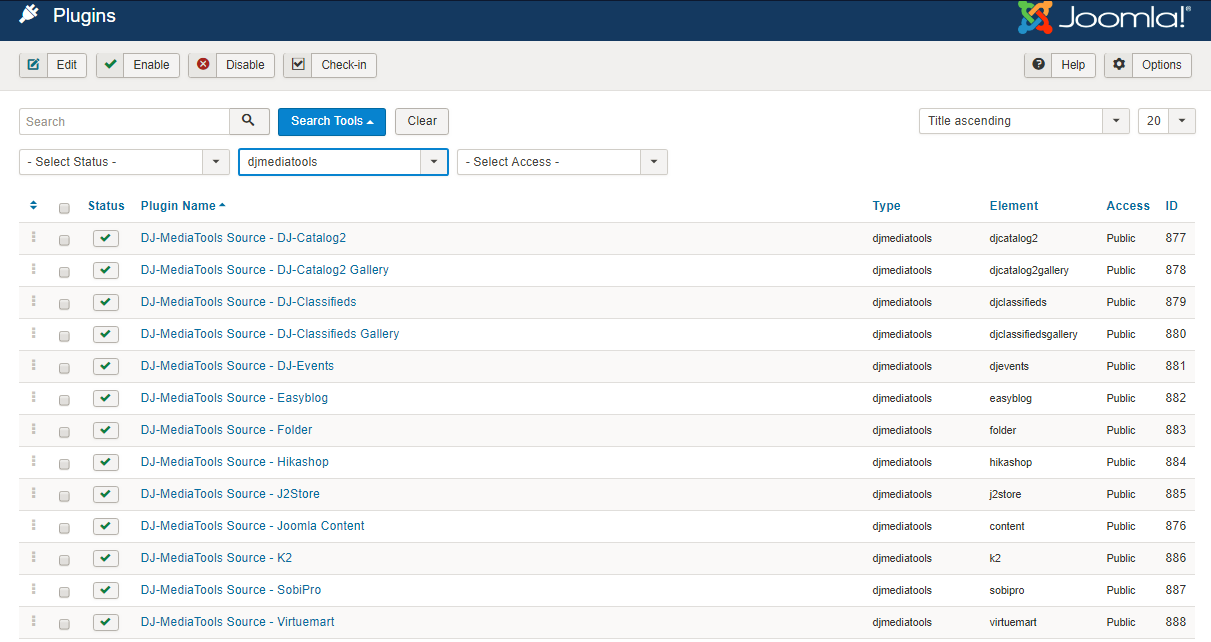Check the box for DJ-Catalog2 row
Image resolution: width=1211 pixels, height=642 pixels.
(x=64, y=240)
